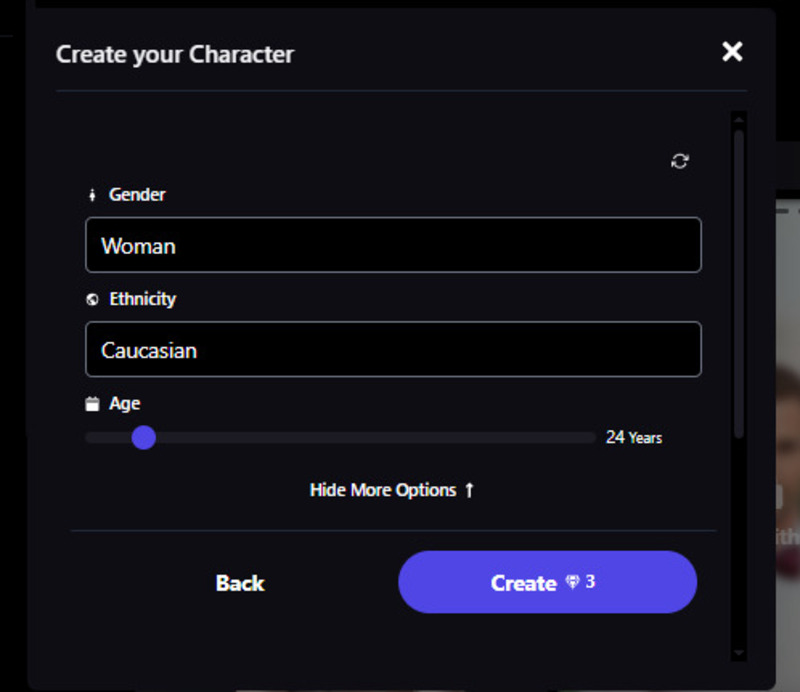The width and height of the screenshot is (800, 692).
Task: Go back using the Back button
Action: click(x=239, y=582)
